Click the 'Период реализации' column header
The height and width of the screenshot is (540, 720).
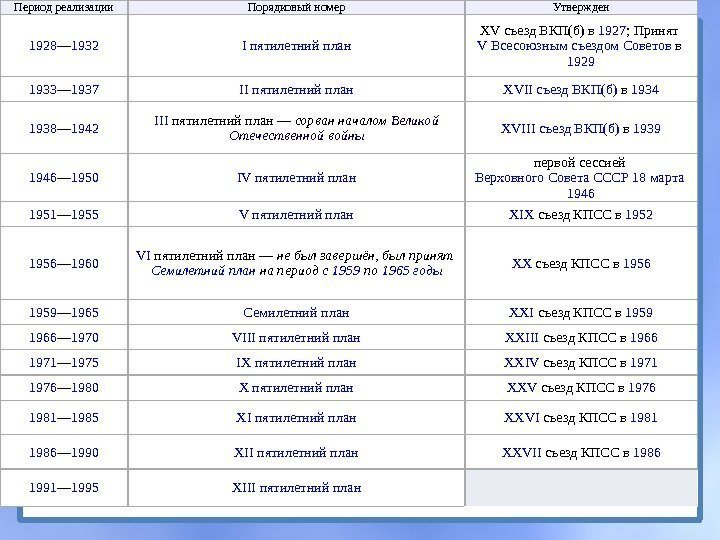pos(64,7)
